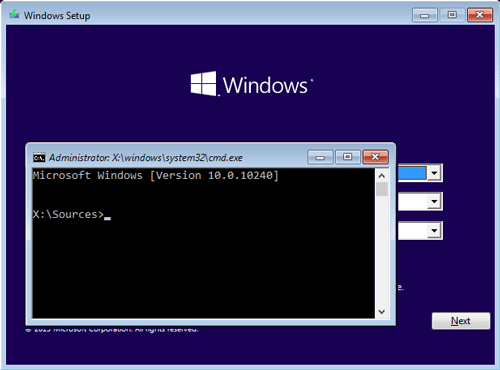Screen dimensions: 500x370
Task: Click the Windows Setup title bar icon
Action: pos(14,15)
